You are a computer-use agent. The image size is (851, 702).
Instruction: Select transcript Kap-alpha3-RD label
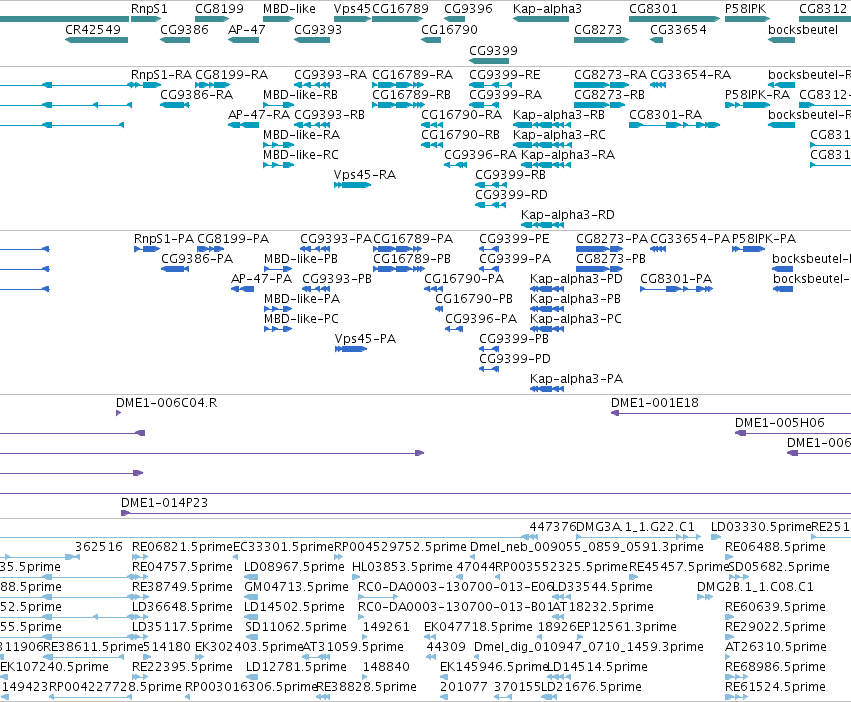[x=568, y=214]
